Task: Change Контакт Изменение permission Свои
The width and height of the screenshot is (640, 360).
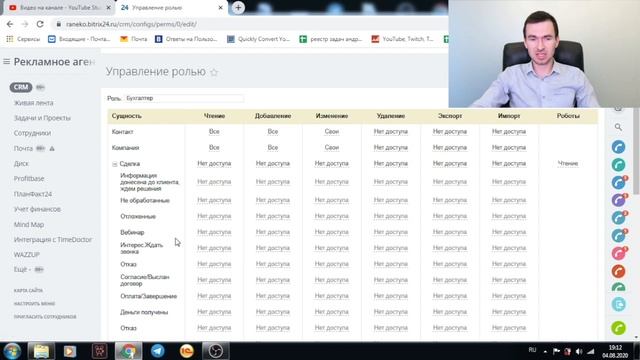Action: click(331, 131)
